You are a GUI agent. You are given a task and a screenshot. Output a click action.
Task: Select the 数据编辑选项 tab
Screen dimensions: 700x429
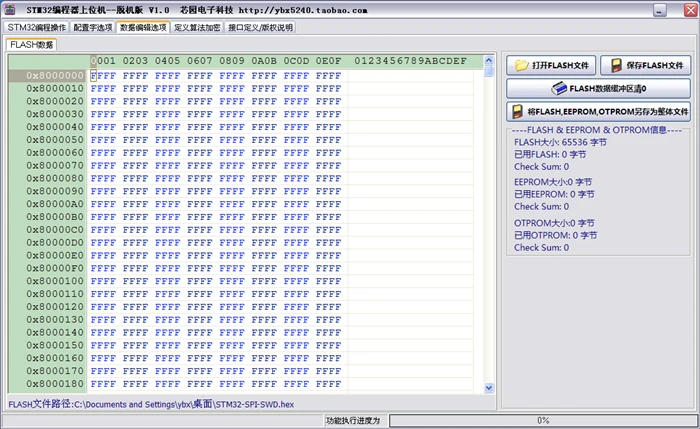[143, 27]
